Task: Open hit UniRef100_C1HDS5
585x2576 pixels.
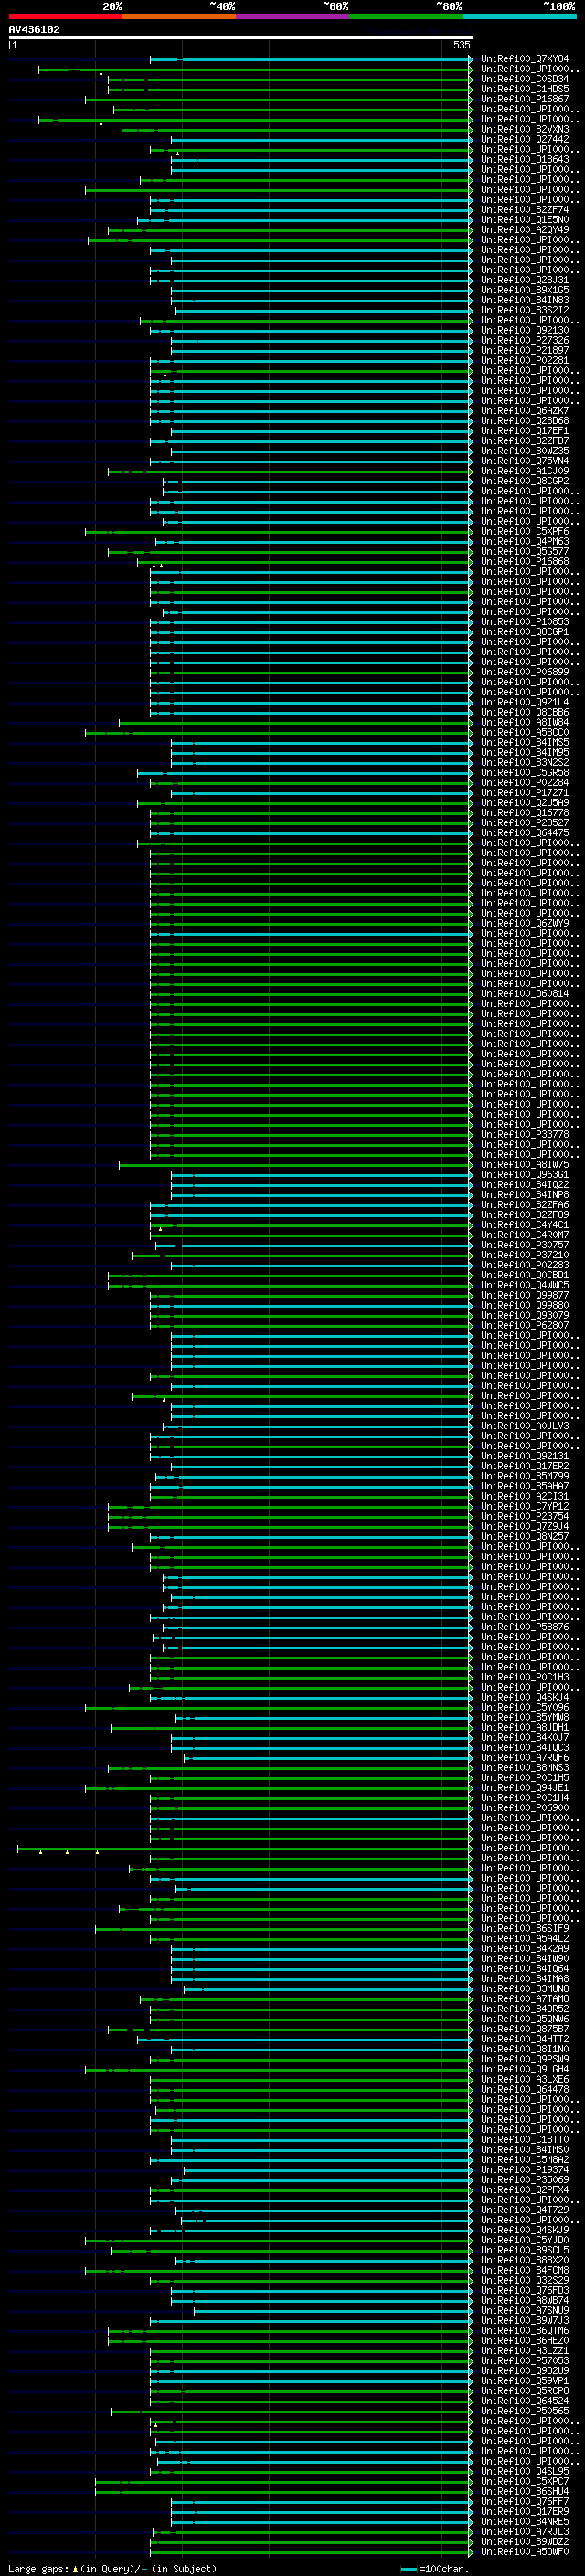Action: click(x=525, y=89)
